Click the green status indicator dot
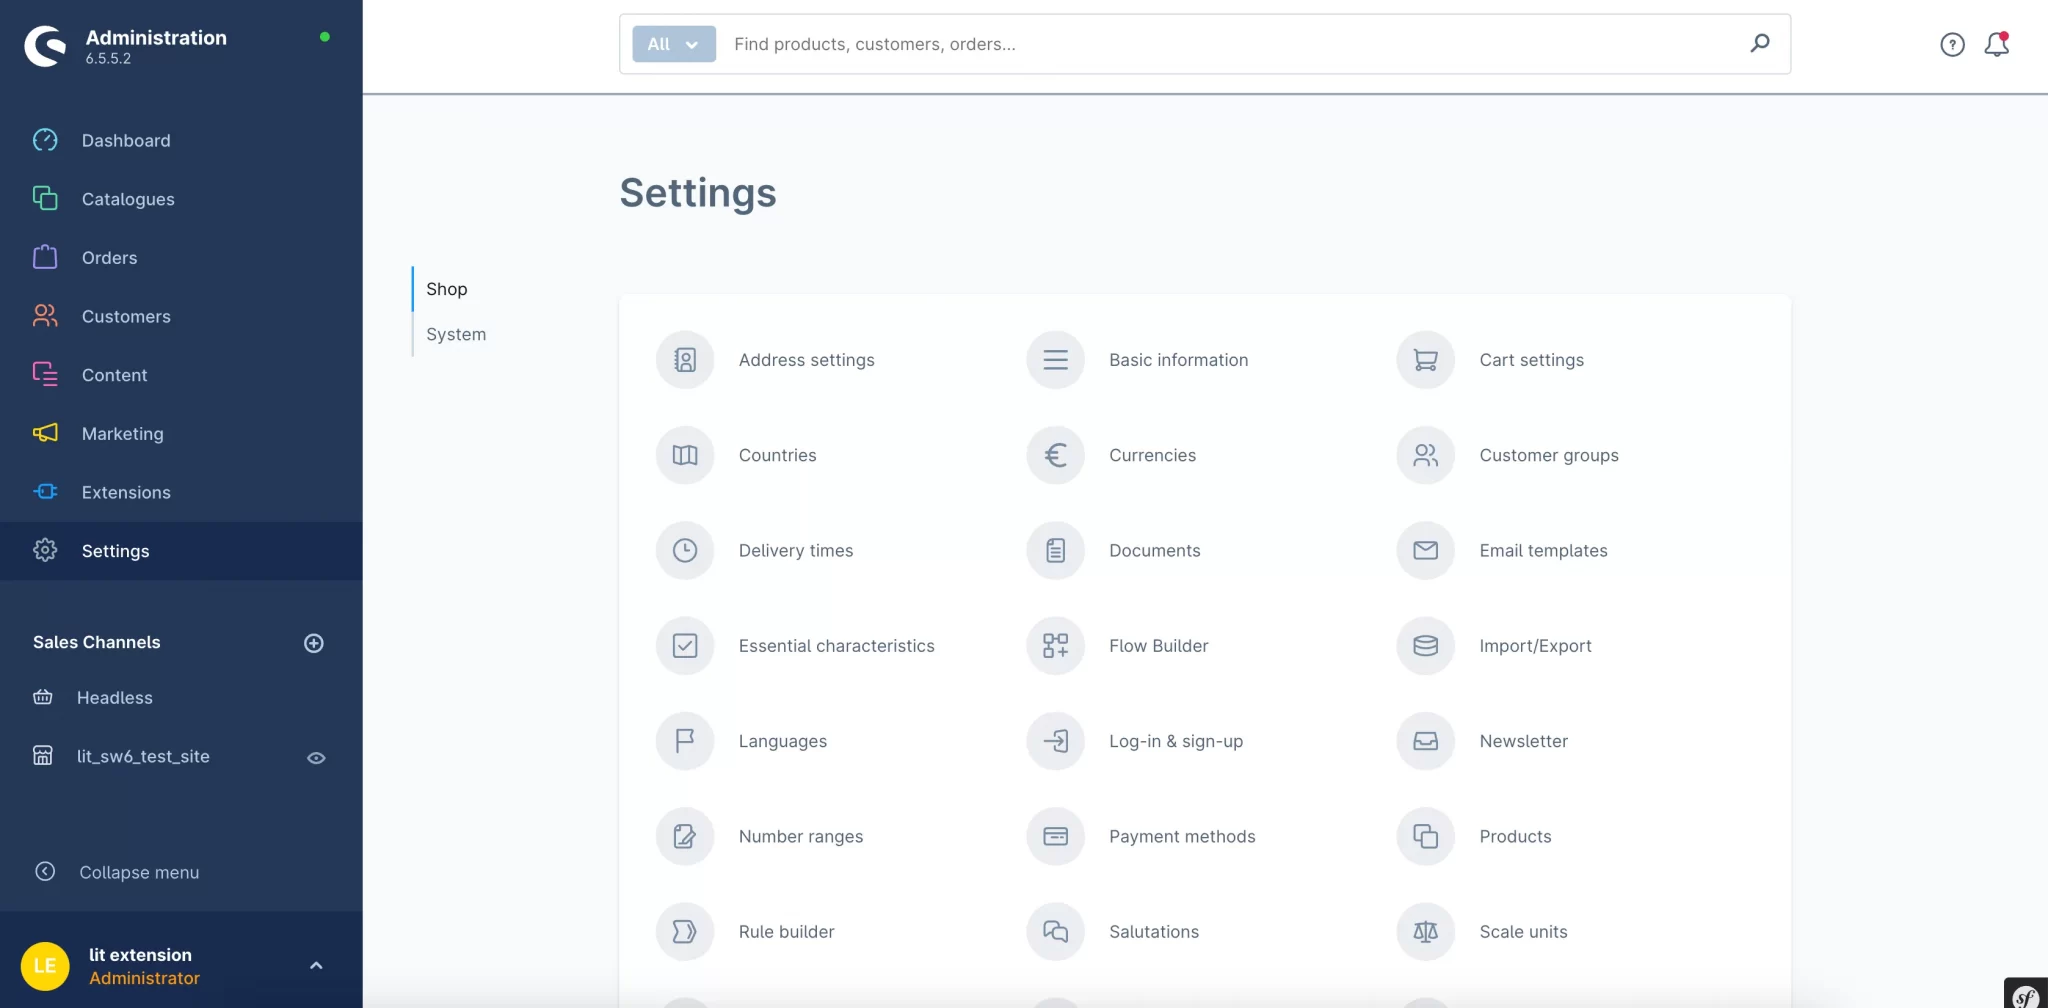Screen dimensions: 2048x1008 [x=325, y=37]
